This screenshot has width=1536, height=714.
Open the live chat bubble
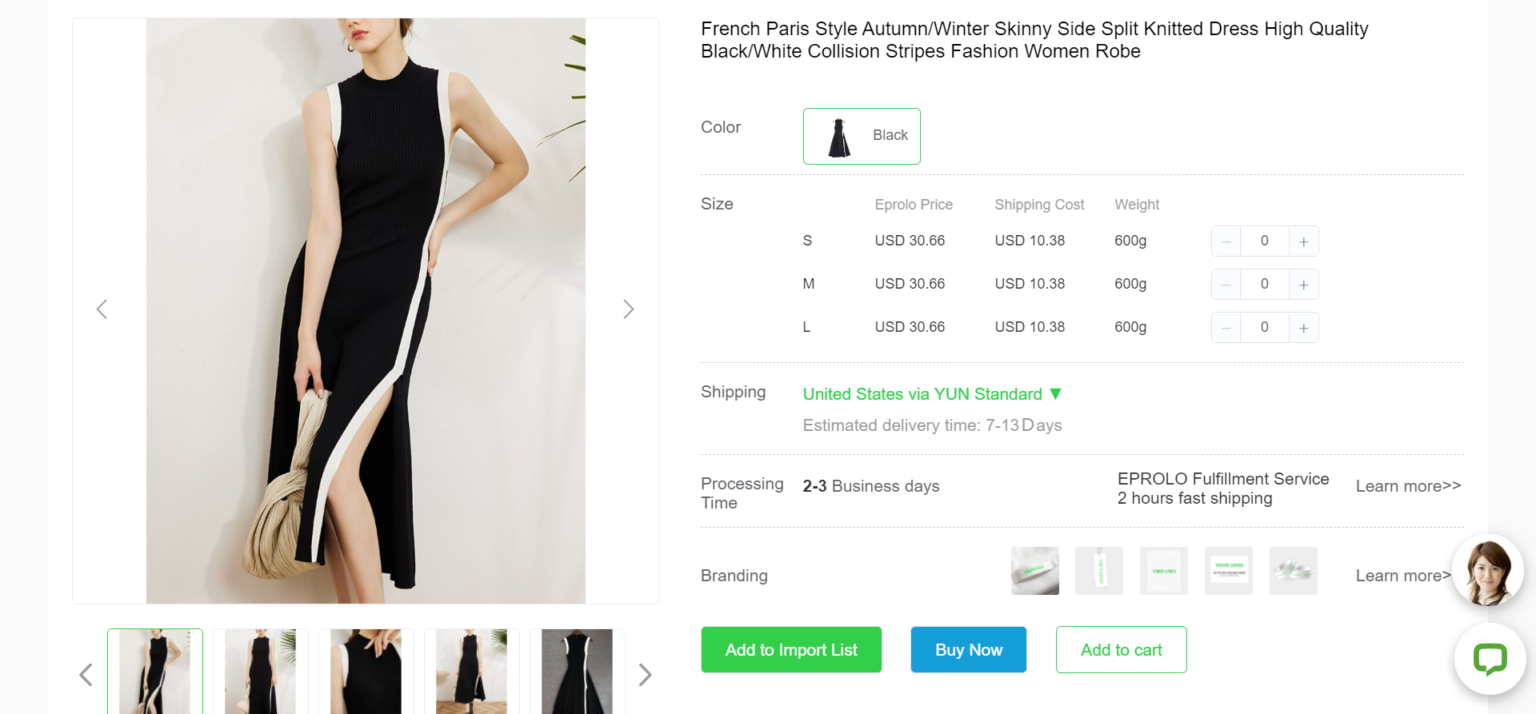pos(1489,660)
